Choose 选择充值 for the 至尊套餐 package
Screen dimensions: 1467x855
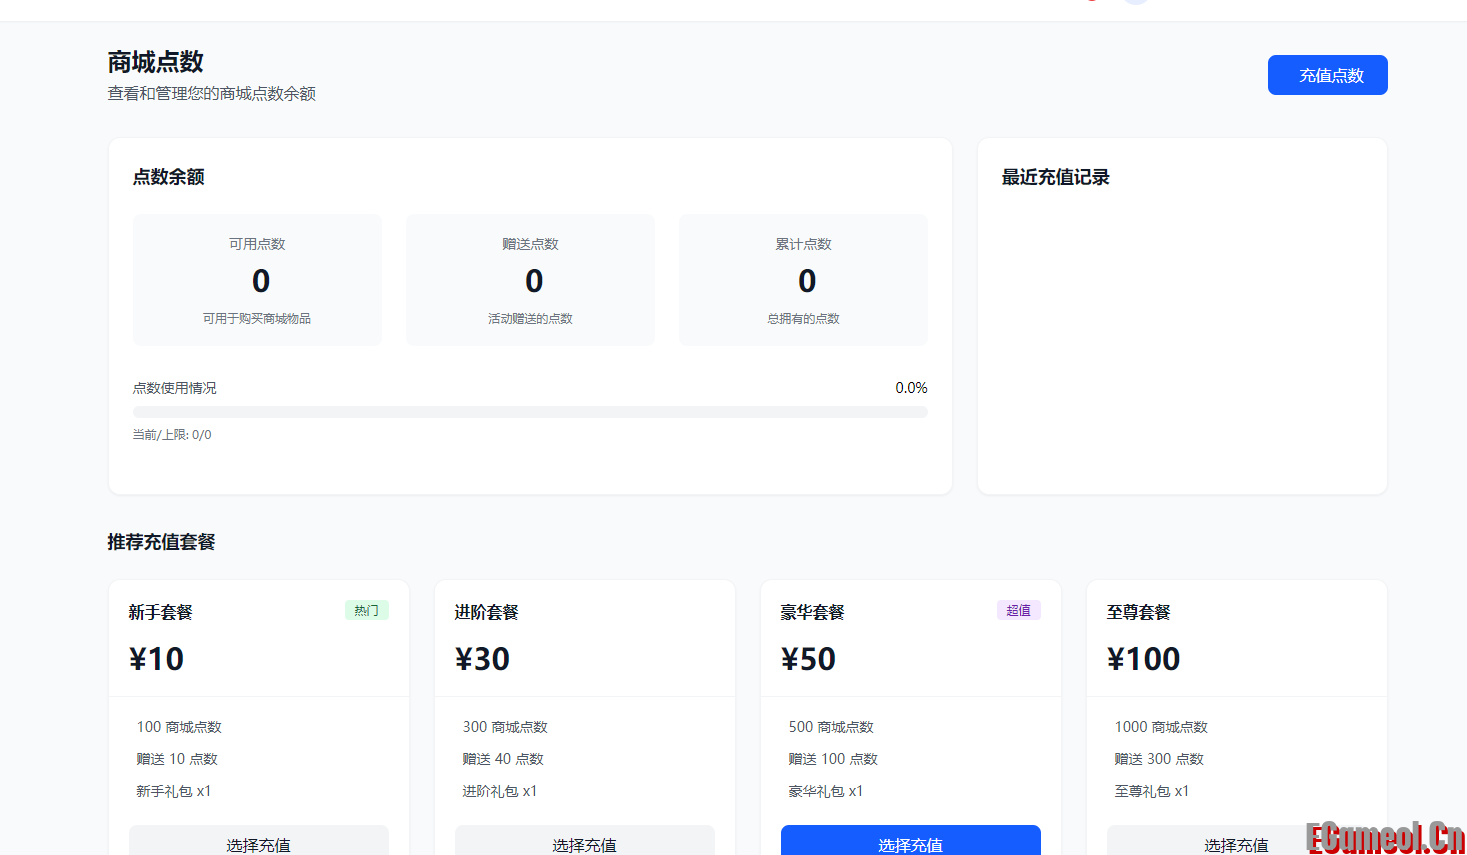click(x=1236, y=845)
